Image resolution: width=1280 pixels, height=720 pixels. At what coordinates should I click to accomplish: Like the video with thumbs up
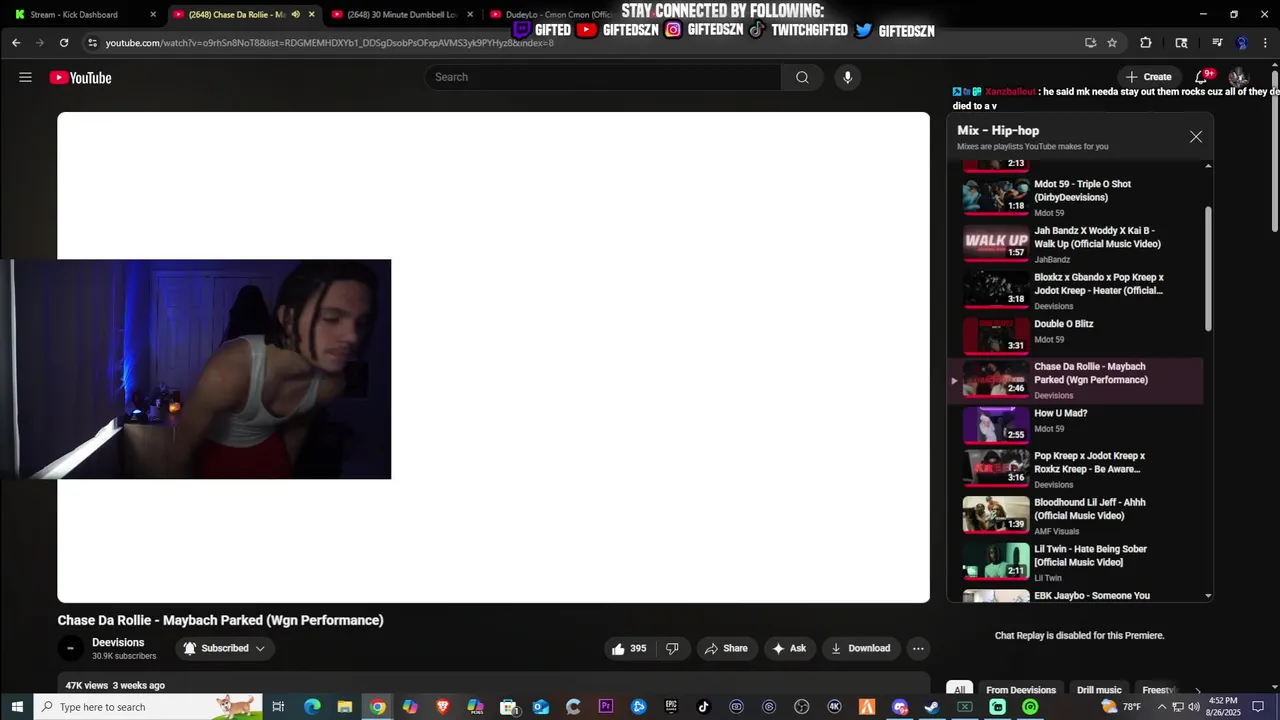[x=628, y=648]
